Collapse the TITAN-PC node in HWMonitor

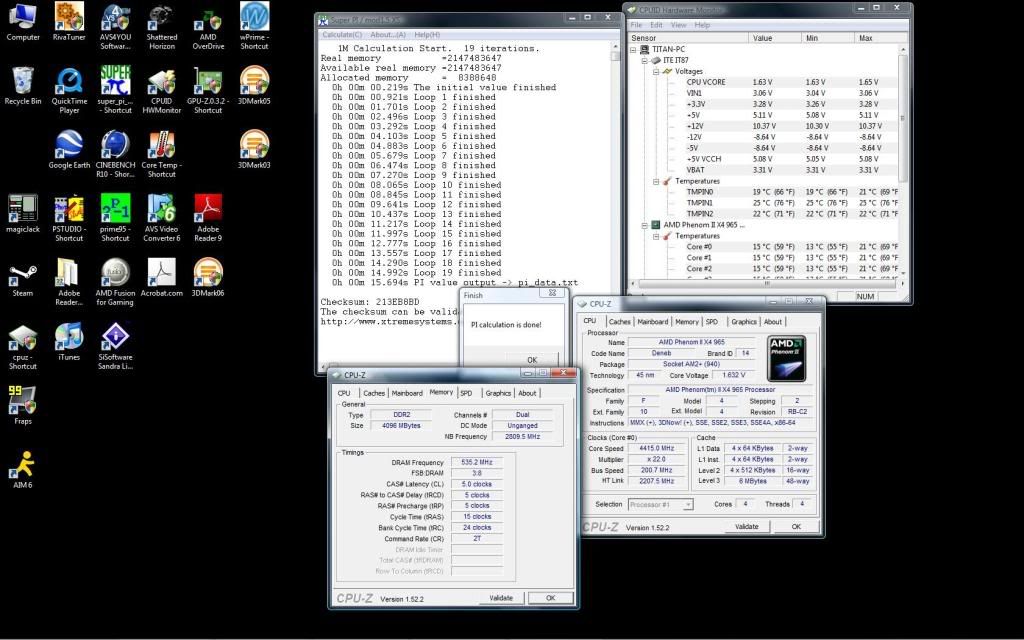click(x=633, y=49)
